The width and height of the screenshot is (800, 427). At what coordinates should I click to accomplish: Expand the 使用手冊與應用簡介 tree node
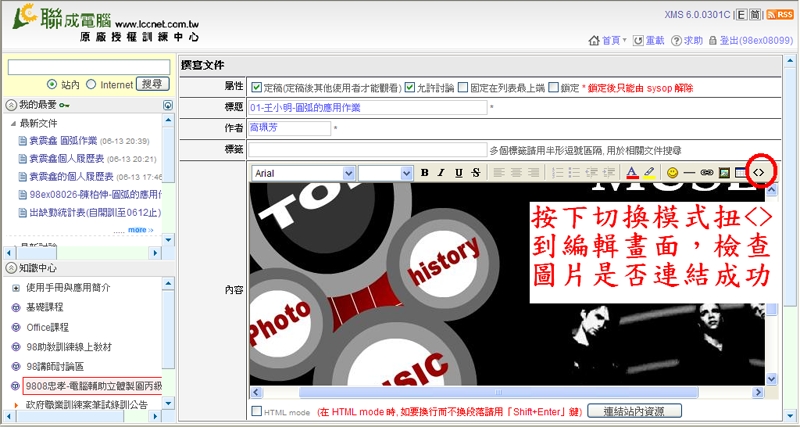click(x=15, y=288)
